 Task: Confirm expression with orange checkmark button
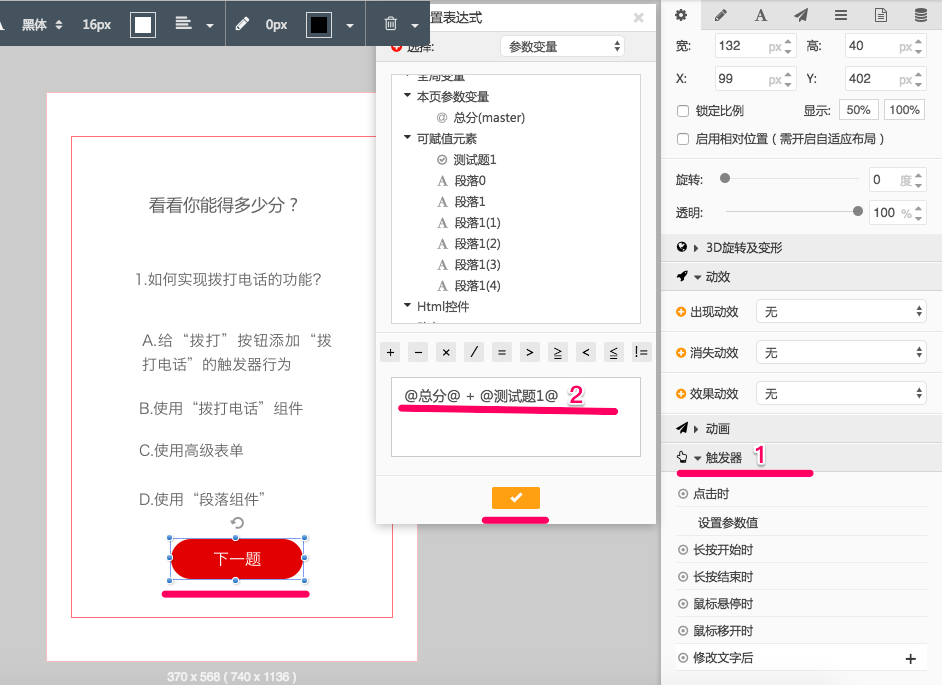[x=516, y=498]
